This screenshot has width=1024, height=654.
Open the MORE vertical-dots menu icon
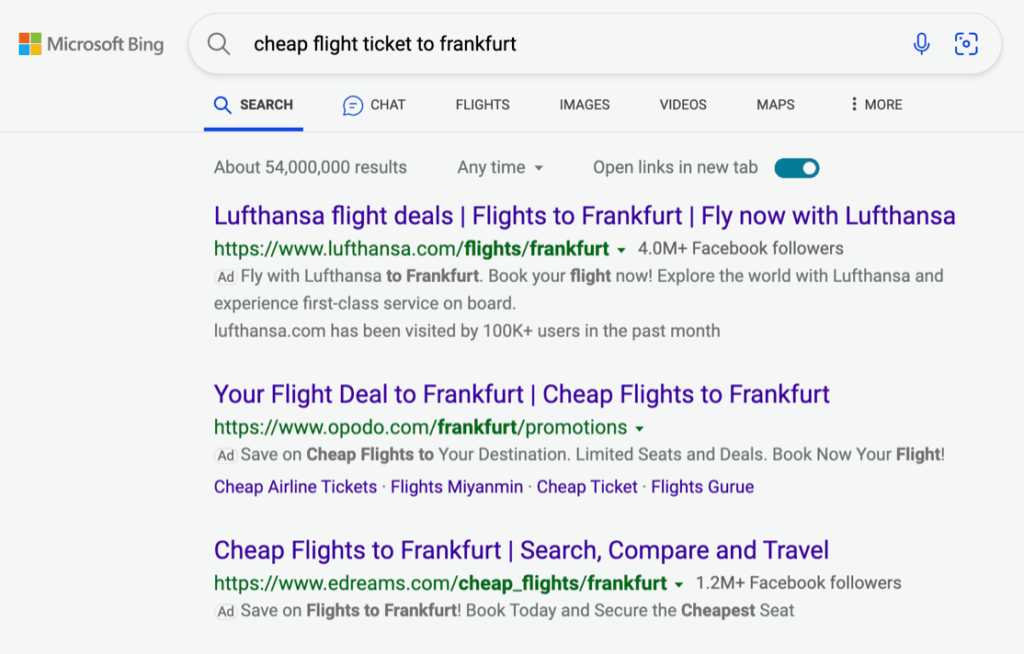pos(853,104)
